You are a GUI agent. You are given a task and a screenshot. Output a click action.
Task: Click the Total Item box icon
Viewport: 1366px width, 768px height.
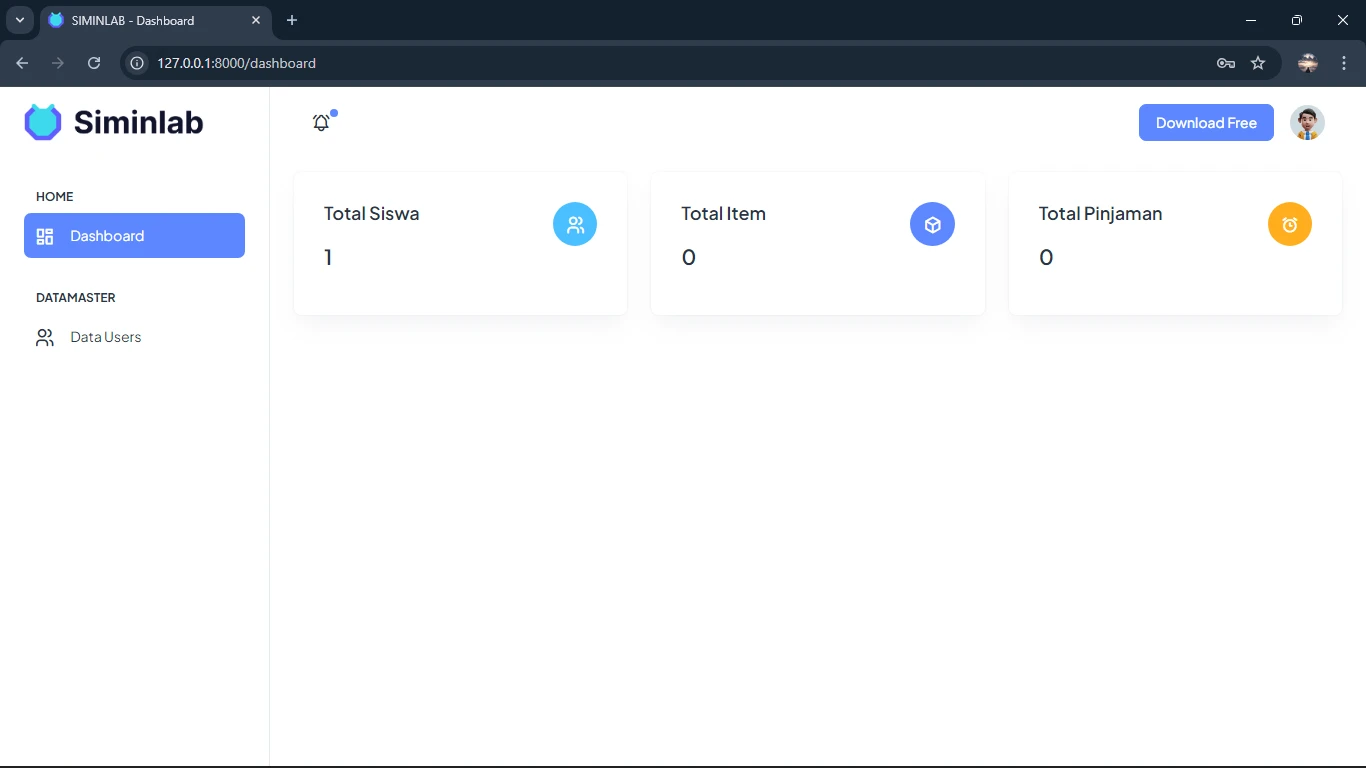pos(932,225)
